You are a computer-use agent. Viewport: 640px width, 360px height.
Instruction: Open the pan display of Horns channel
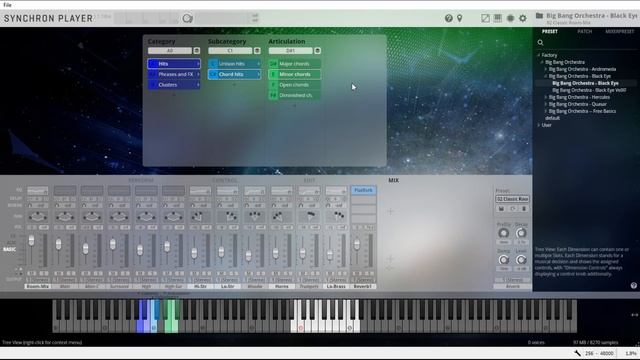tap(281, 216)
